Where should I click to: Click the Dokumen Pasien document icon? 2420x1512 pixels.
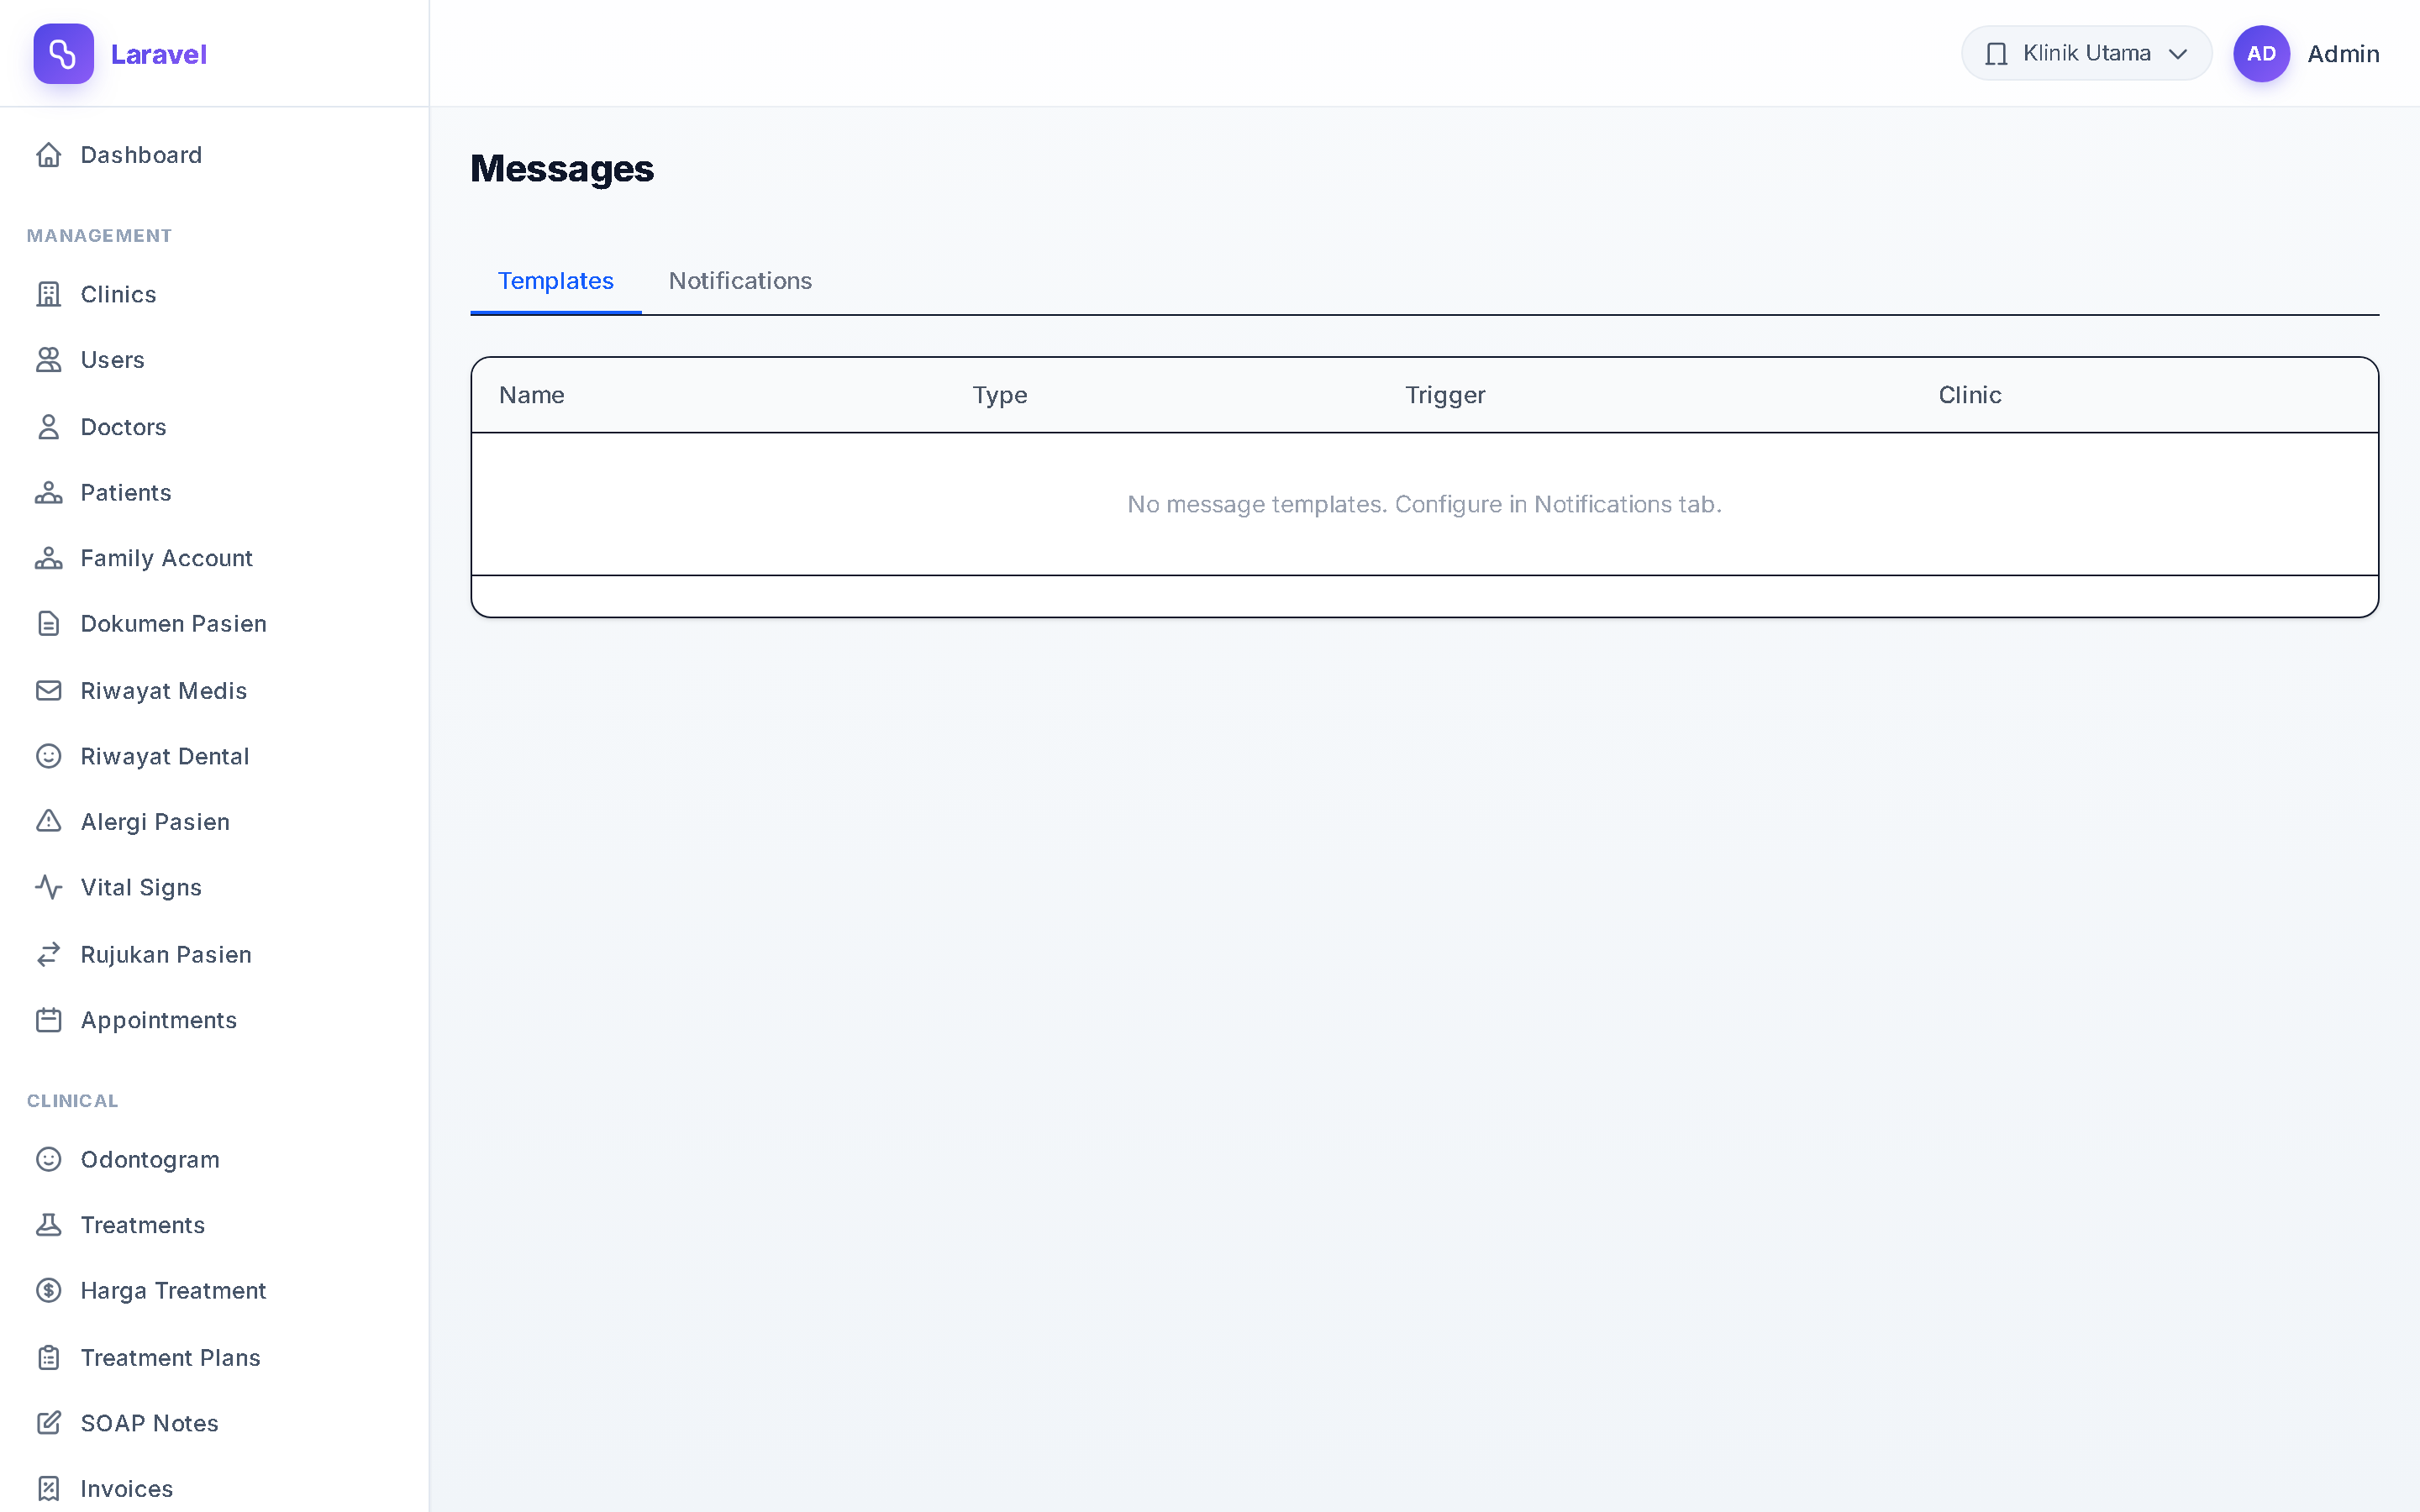click(x=49, y=624)
